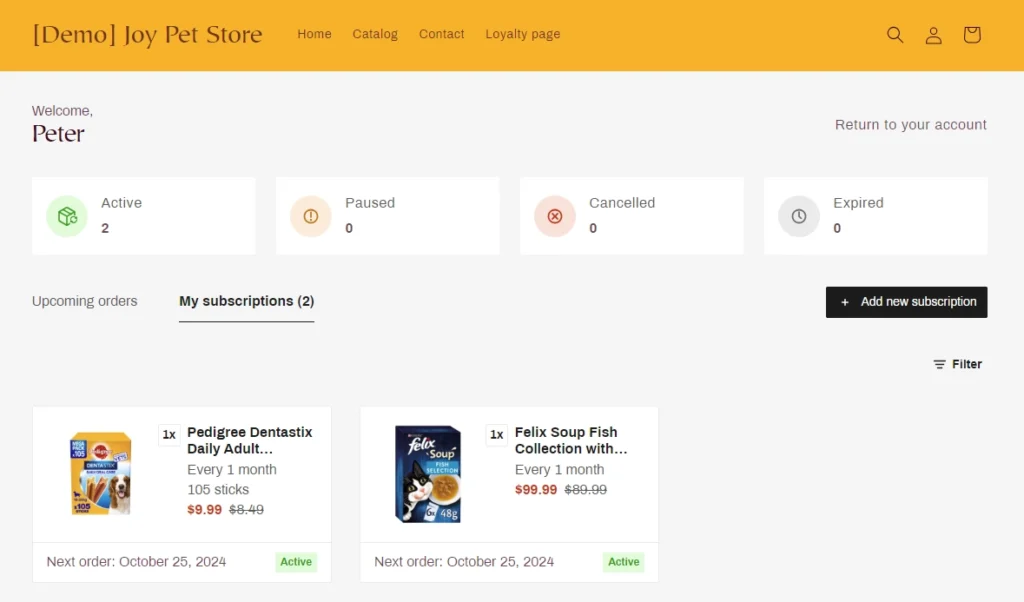Open the Catalog menu item
Image resolution: width=1024 pixels, height=602 pixels.
[x=375, y=34]
